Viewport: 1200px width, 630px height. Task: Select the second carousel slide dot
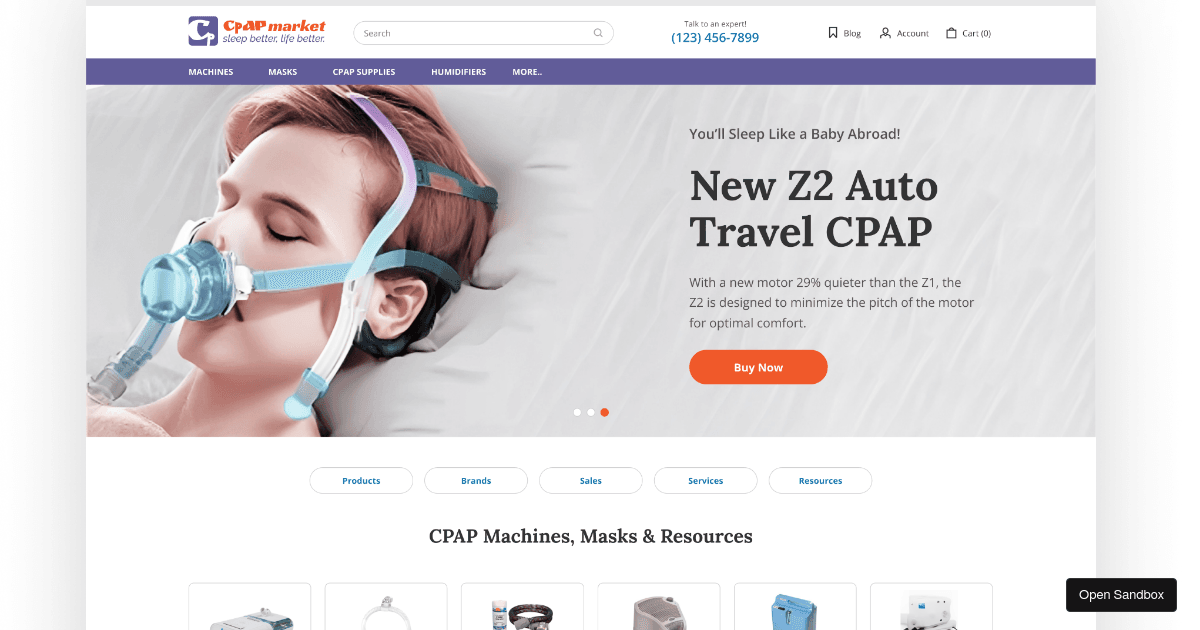591,412
